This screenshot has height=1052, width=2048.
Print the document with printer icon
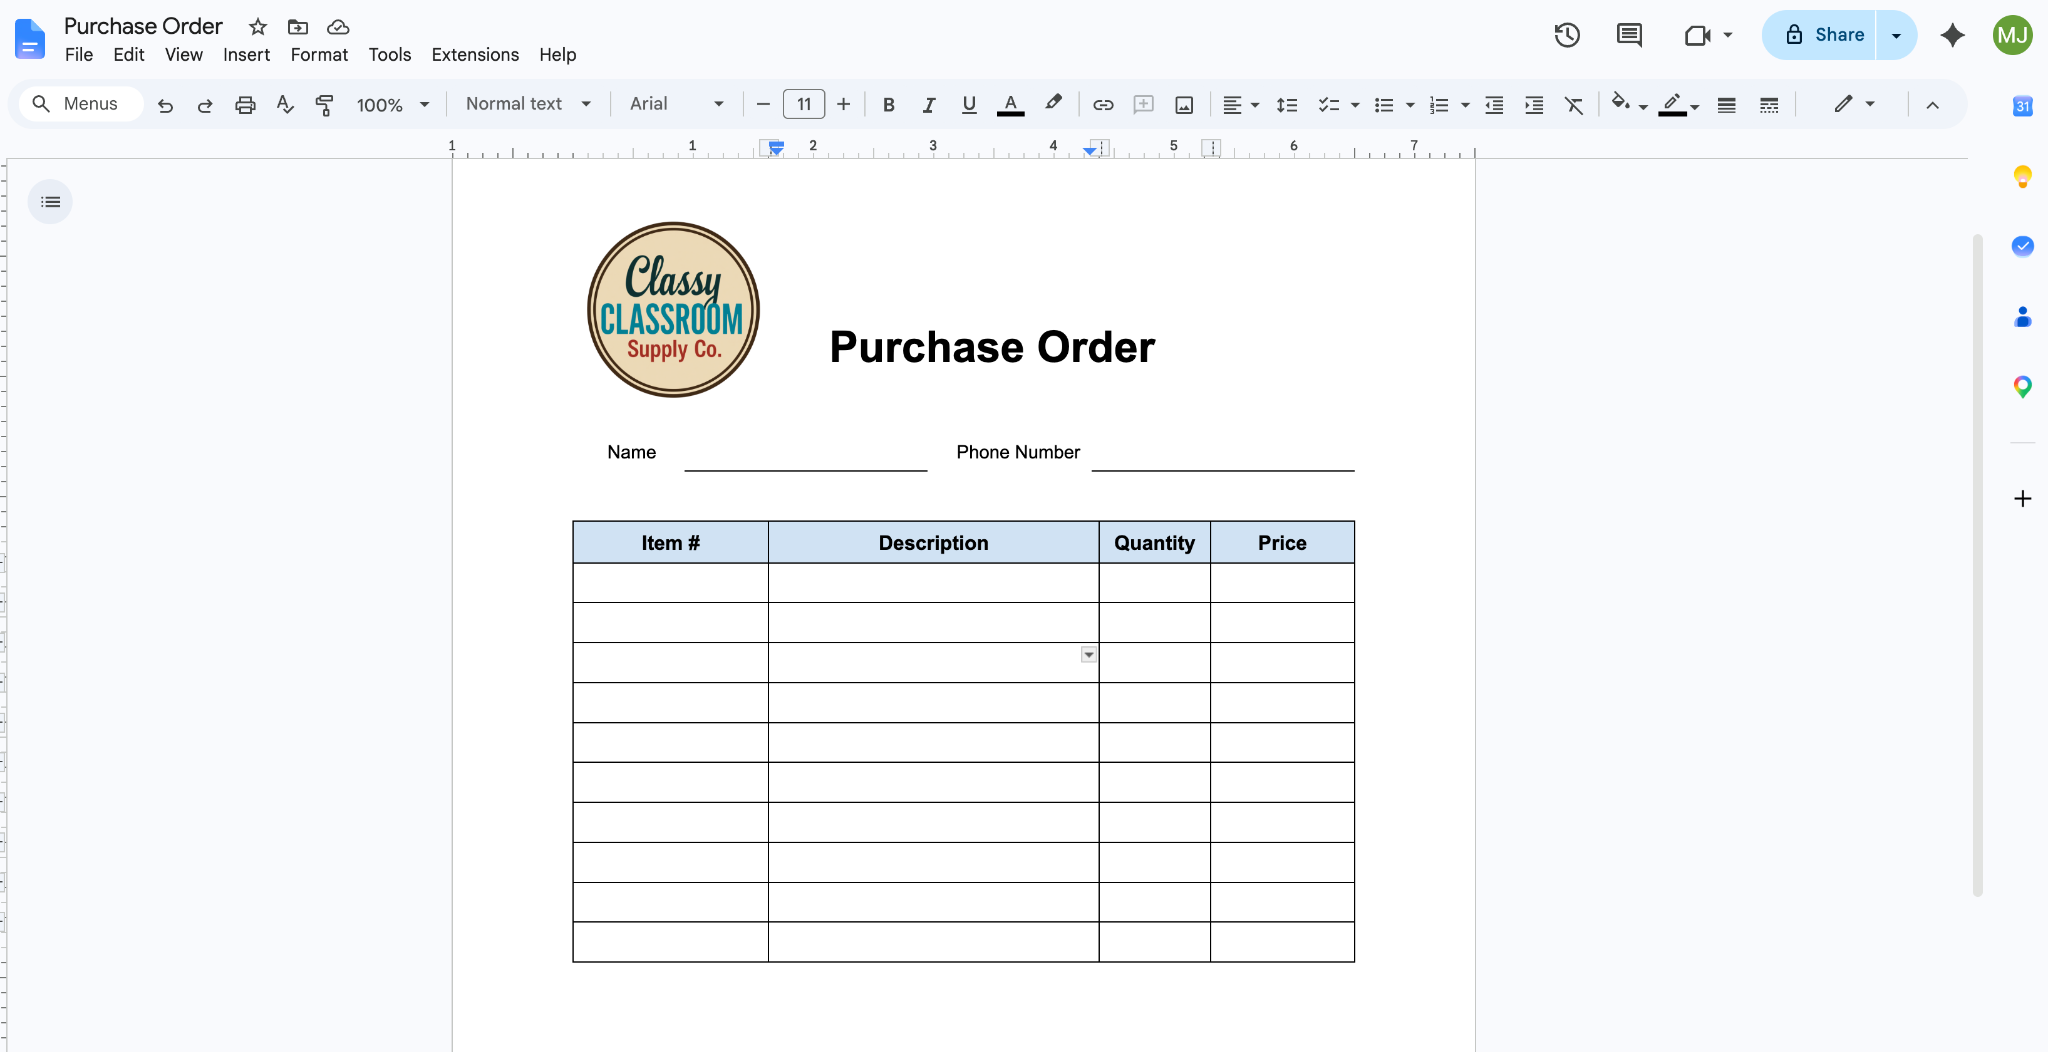coord(245,105)
